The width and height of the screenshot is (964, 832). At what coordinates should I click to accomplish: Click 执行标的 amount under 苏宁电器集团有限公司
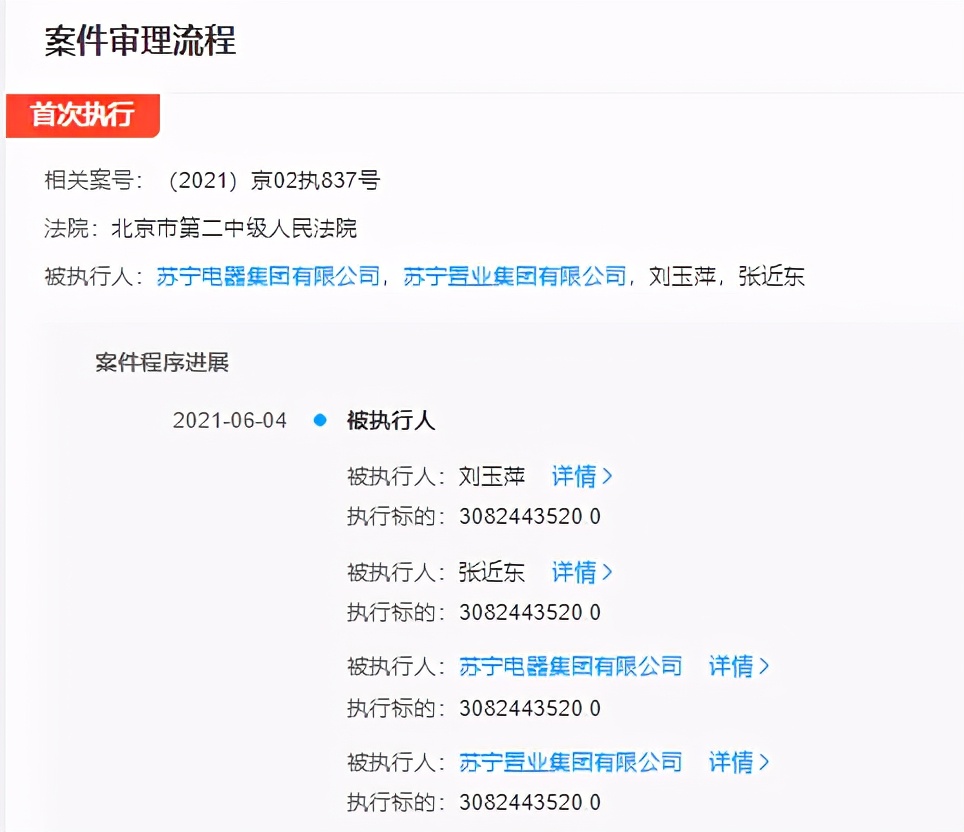coord(530,708)
